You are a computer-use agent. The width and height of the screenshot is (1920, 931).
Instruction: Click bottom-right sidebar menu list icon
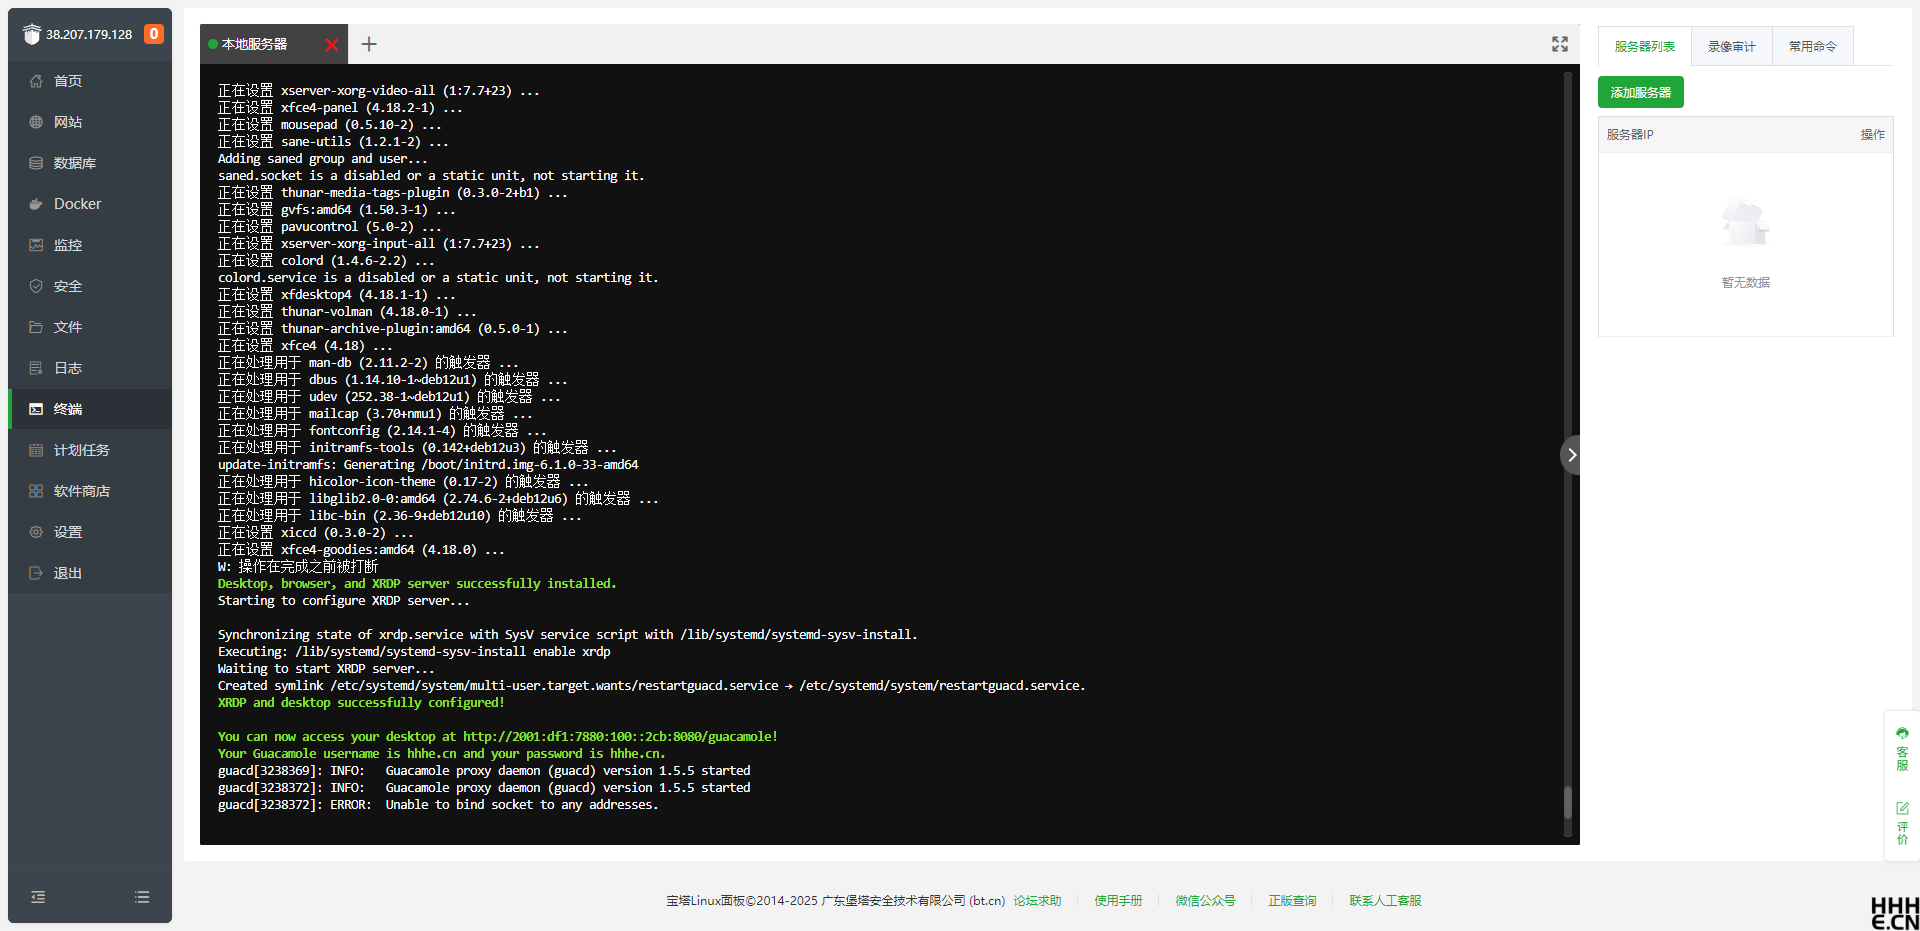click(142, 897)
